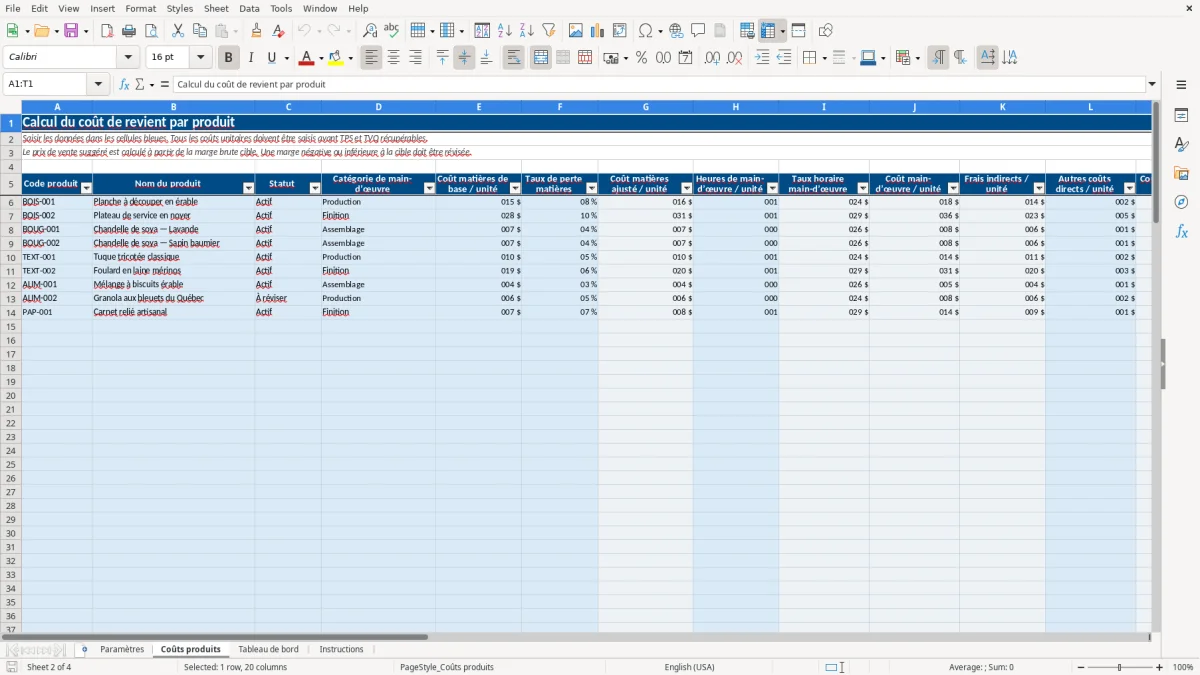Open the Format menu
1200x675 pixels.
click(140, 8)
